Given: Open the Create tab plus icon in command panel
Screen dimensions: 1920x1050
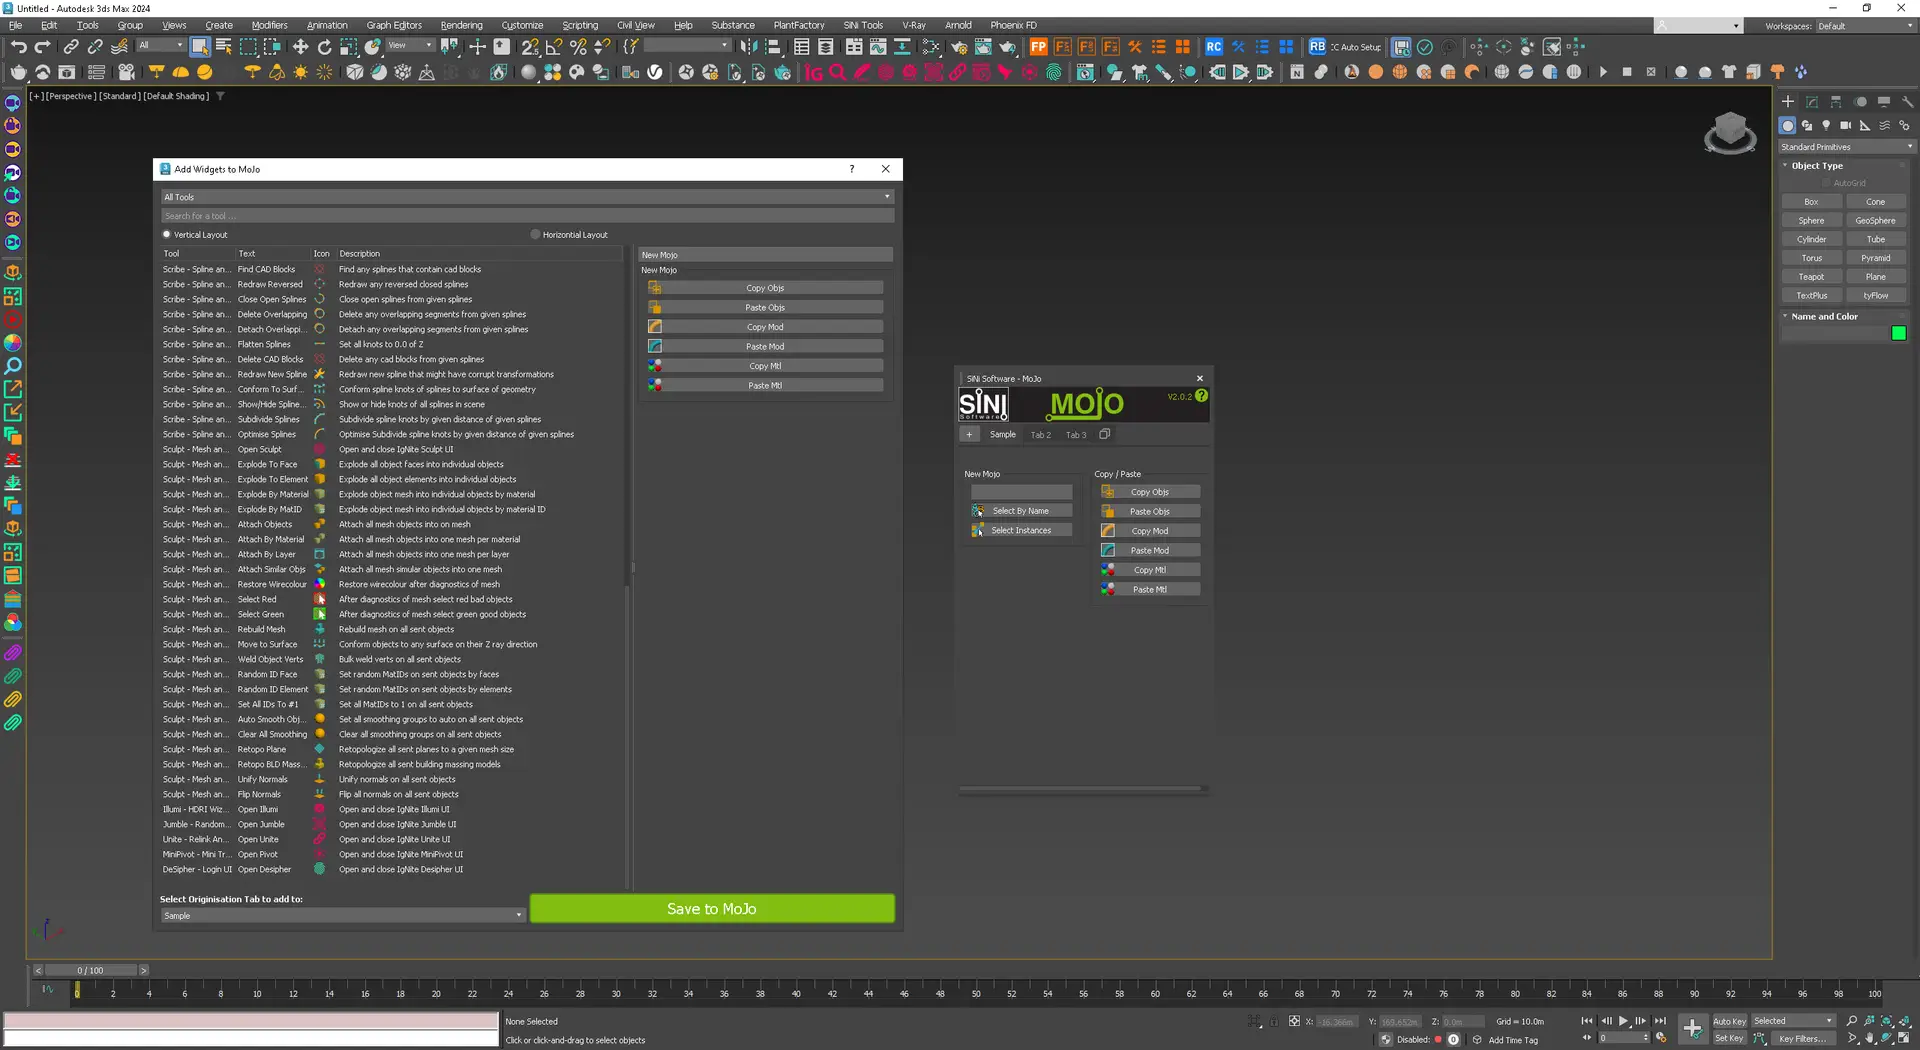Looking at the screenshot, I should click(1788, 102).
